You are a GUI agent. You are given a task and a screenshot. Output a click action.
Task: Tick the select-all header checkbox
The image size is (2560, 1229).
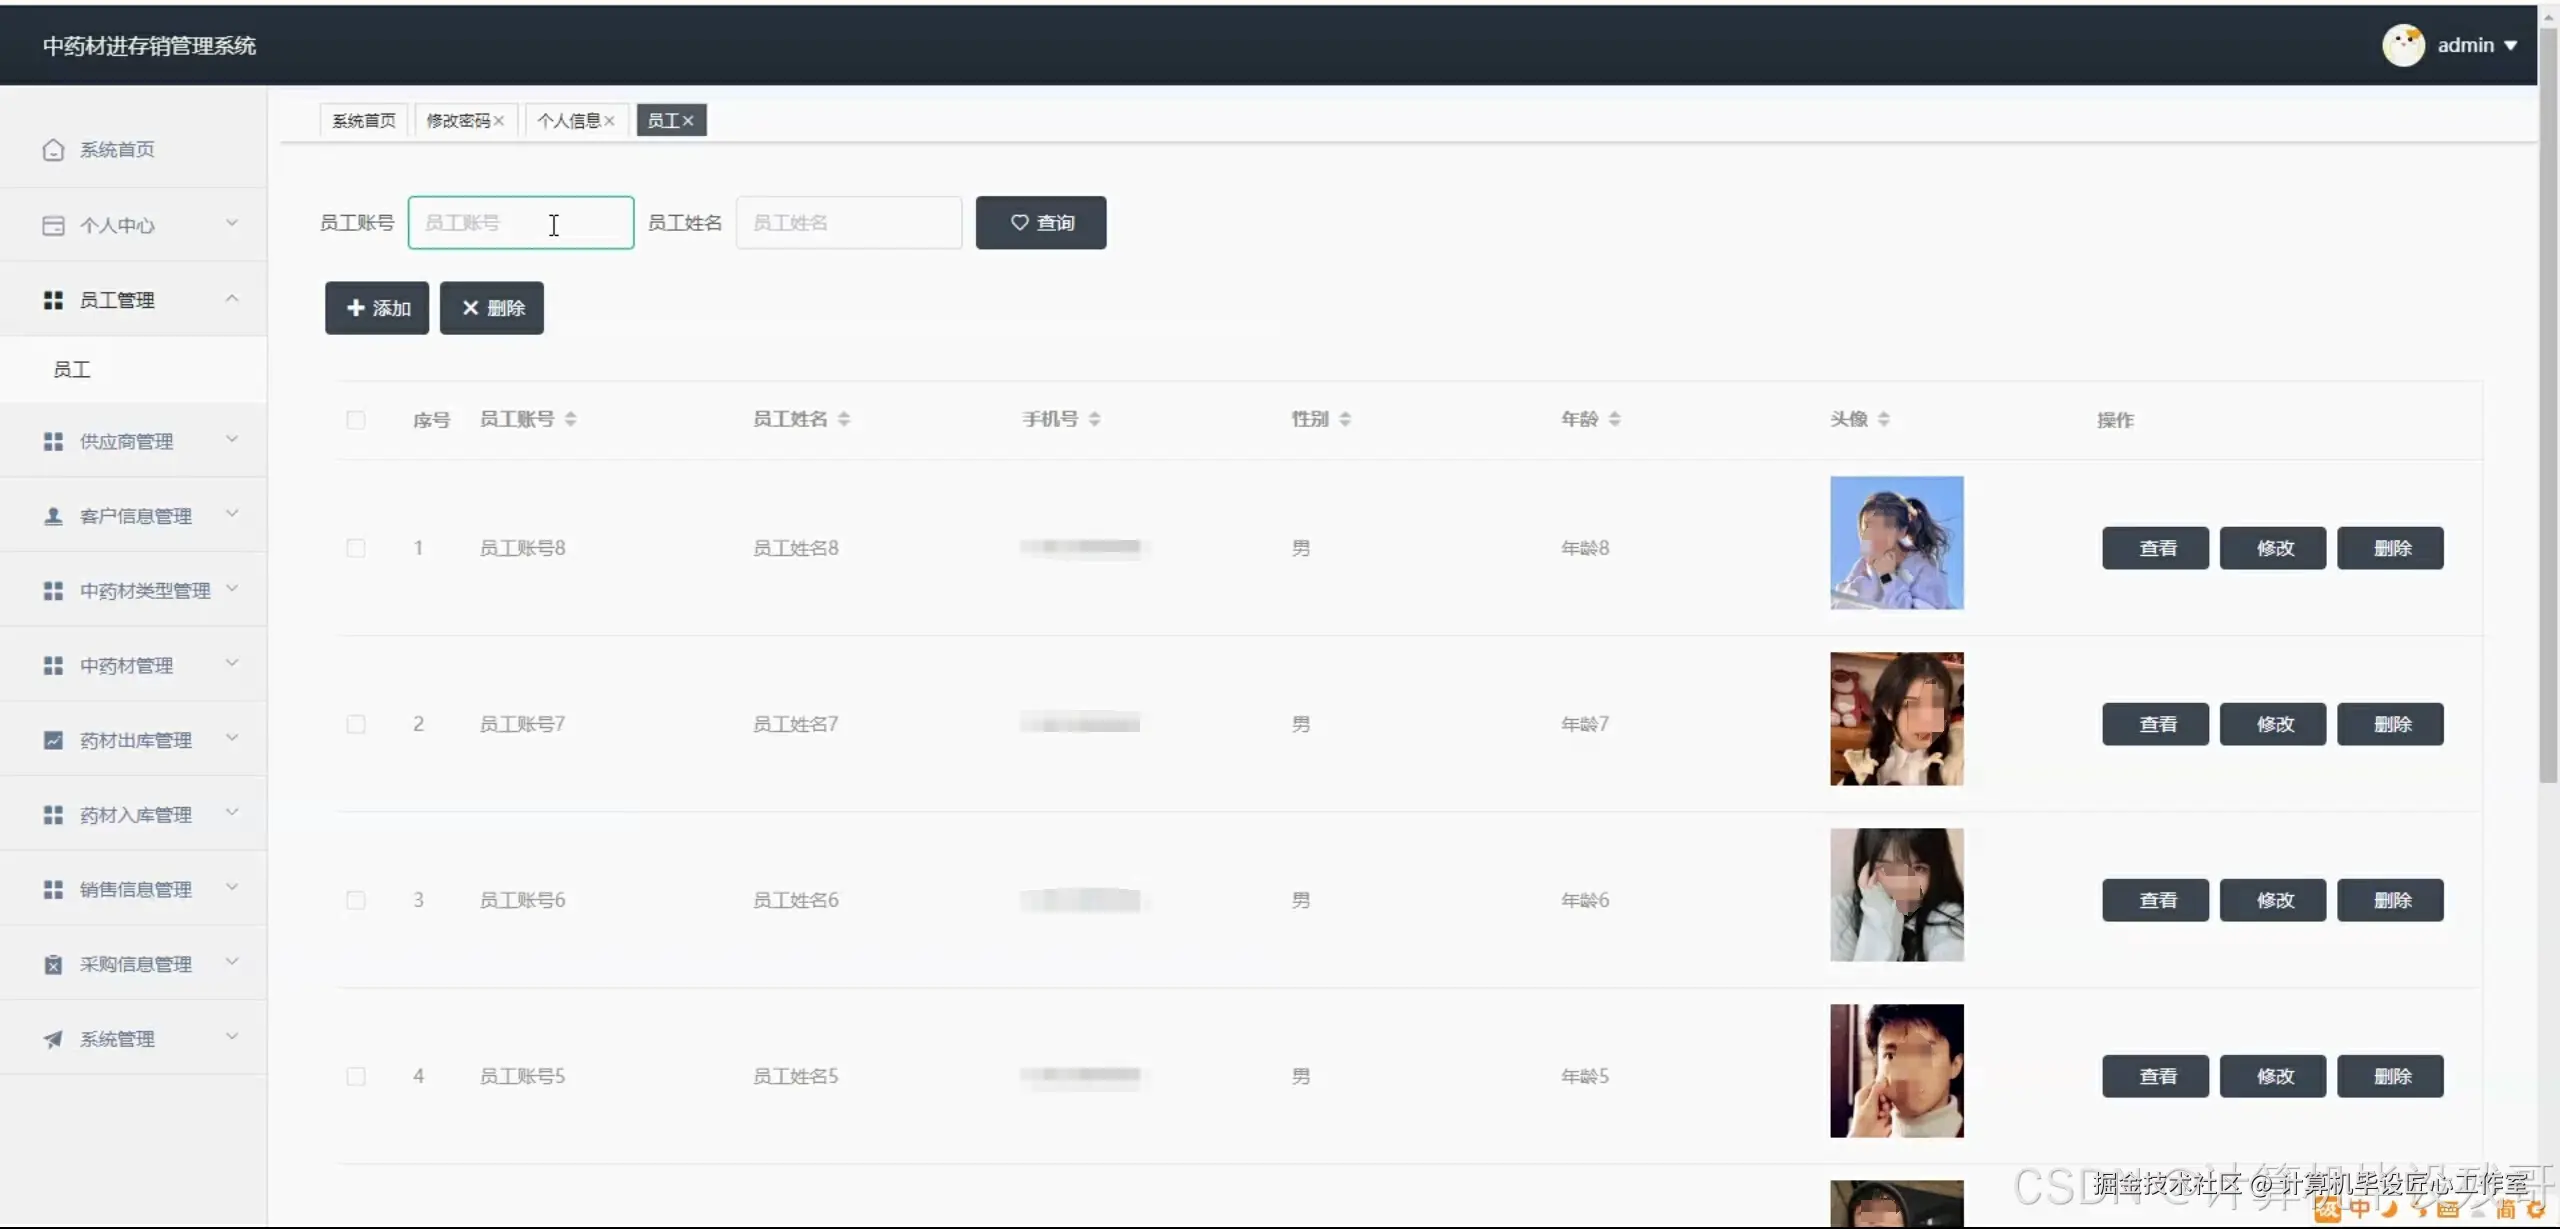coord(356,420)
